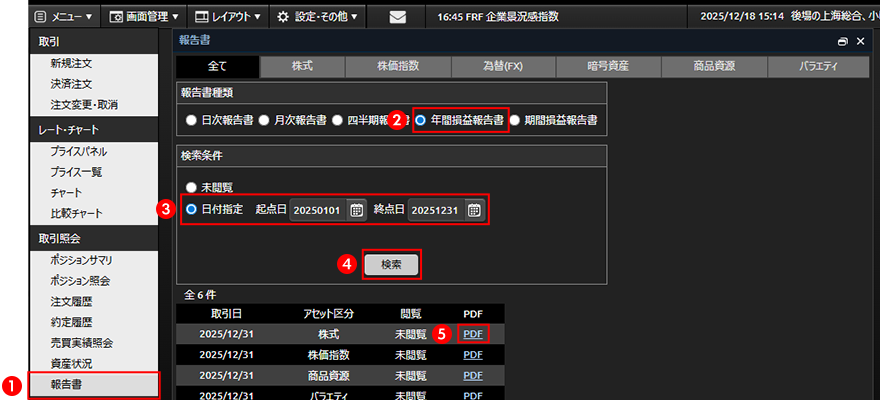
Task: Switch to the 暗号資産 tab
Action: pyautogui.click(x=609, y=66)
